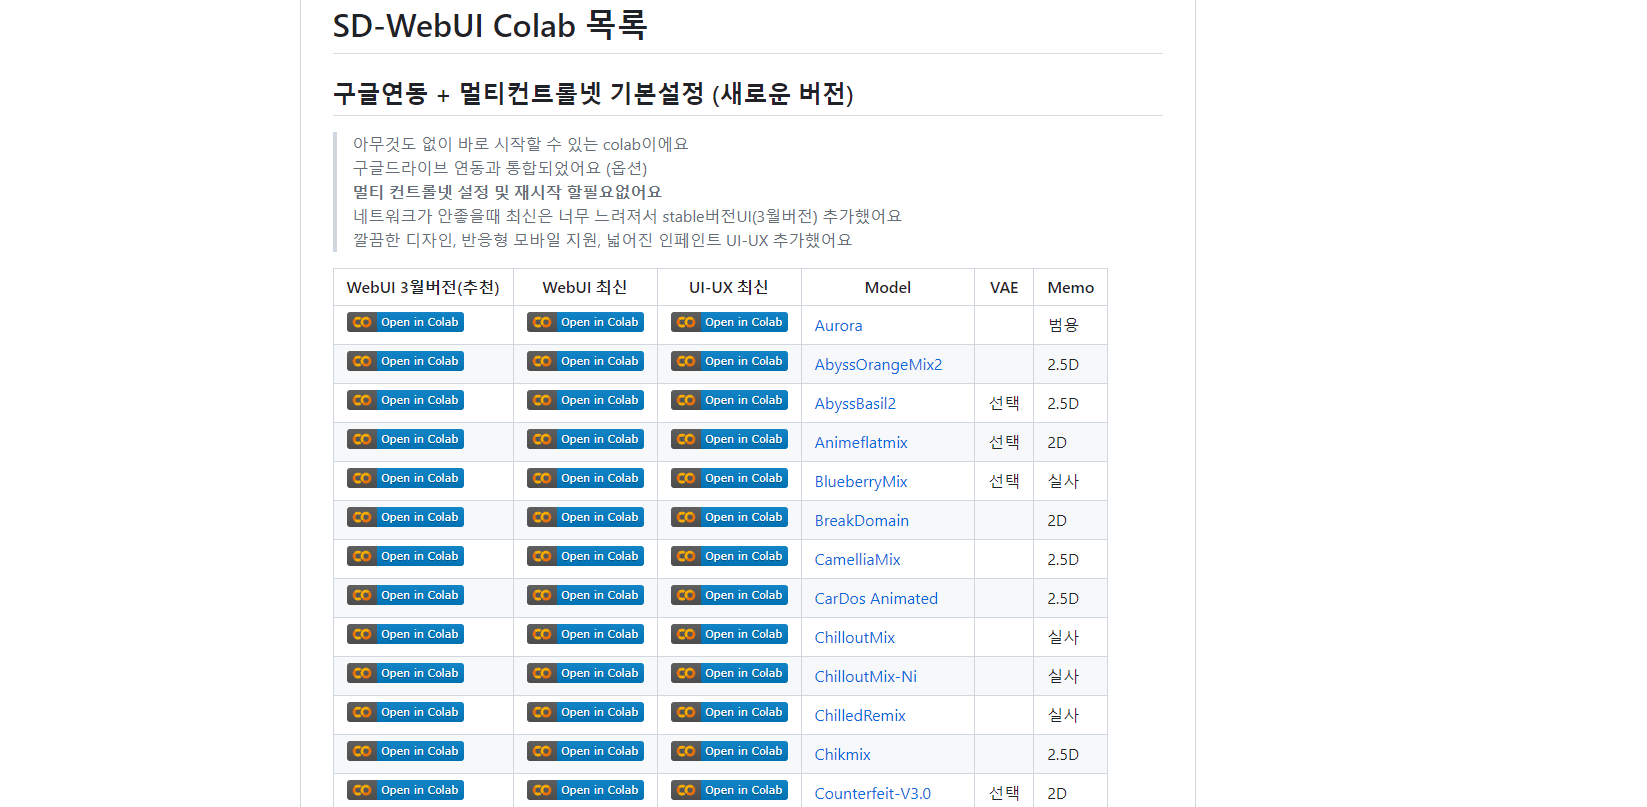Follow the Aurora model link
Viewport: 1647px width, 807px height.
tap(838, 325)
